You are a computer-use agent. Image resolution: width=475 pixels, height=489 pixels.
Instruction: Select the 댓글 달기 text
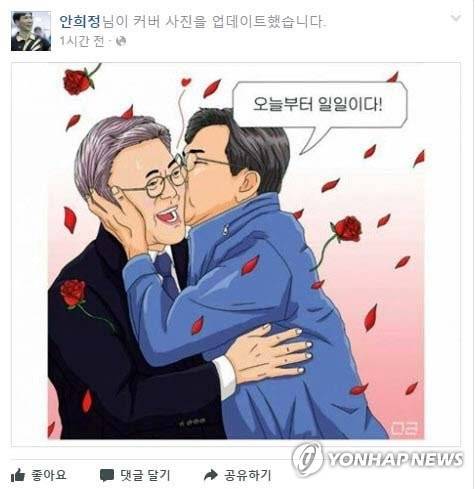click(x=145, y=475)
